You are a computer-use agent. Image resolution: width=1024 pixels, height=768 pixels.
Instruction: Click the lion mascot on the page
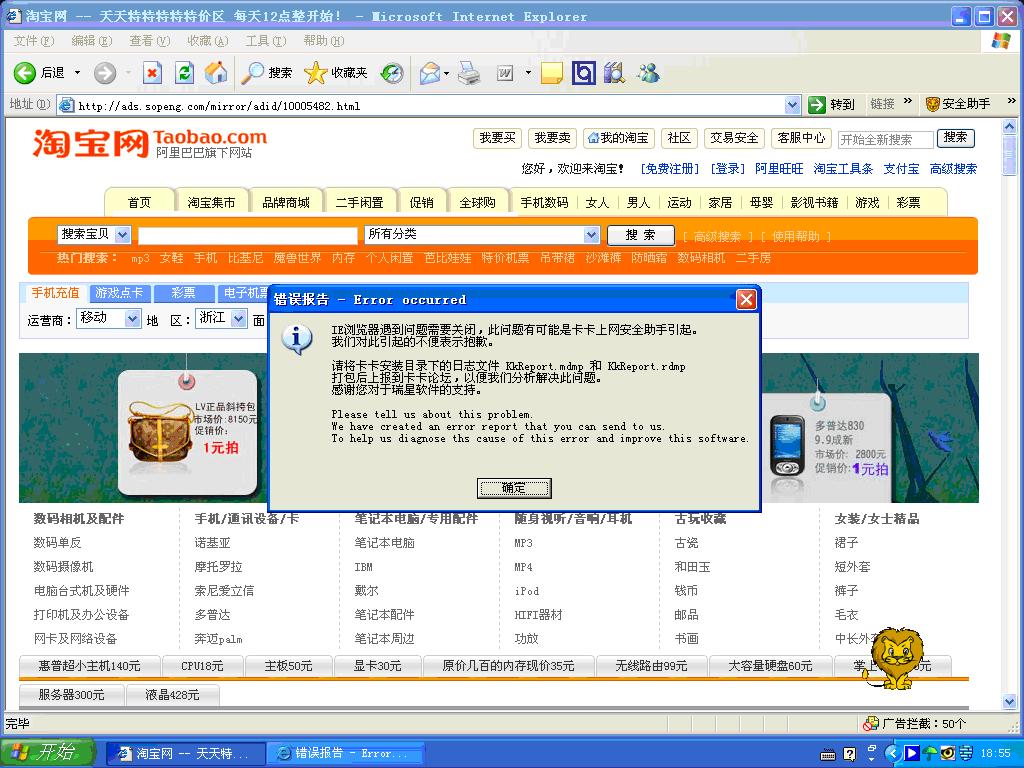coord(895,658)
